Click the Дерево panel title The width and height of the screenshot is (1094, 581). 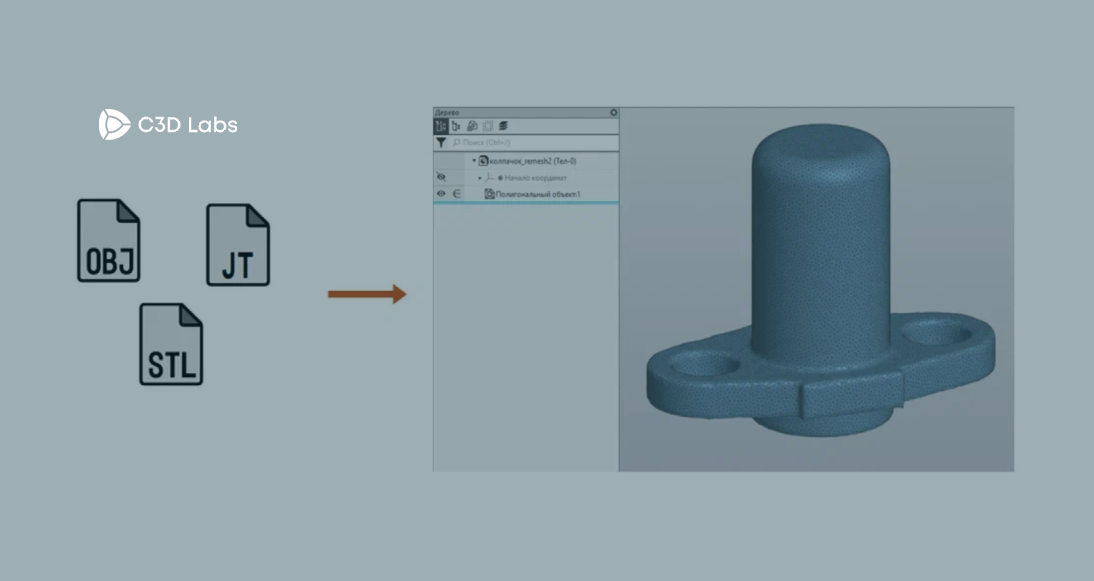tap(447, 112)
